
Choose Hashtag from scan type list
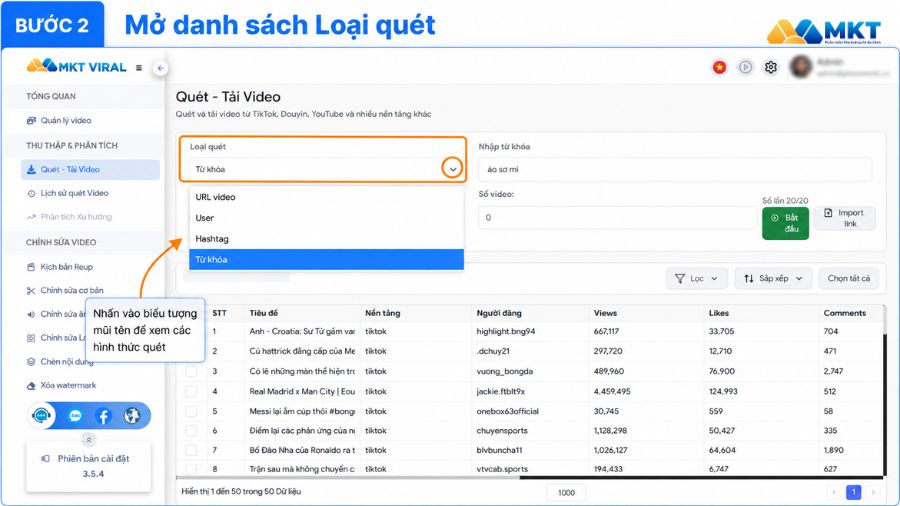pyautogui.click(x=326, y=239)
